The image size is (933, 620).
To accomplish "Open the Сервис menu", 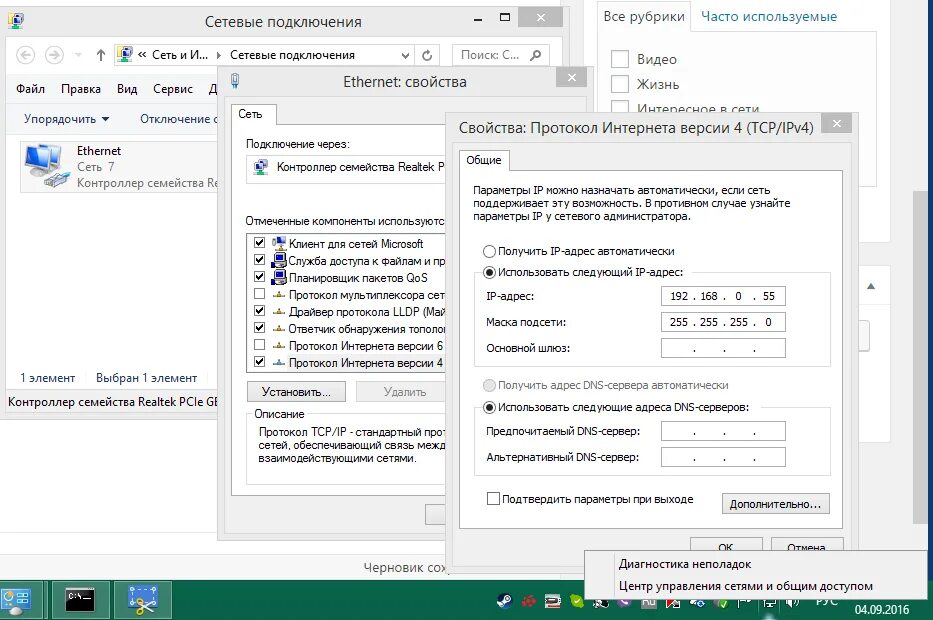I will tap(173, 89).
